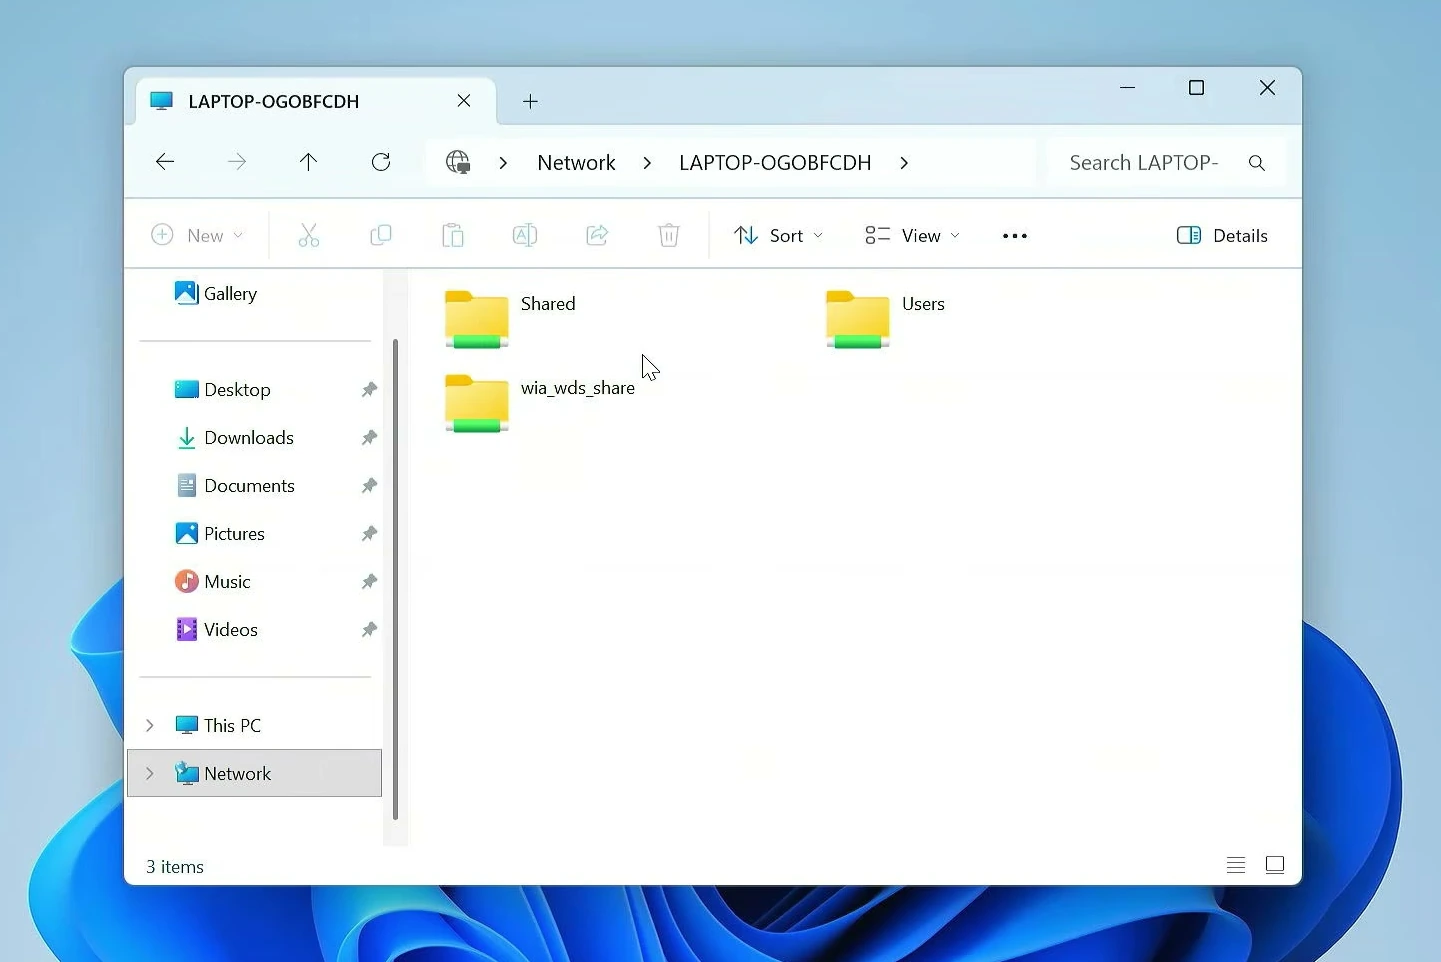Switch to large thumbnails view in status bar
This screenshot has width=1441, height=962.
coord(1275,865)
